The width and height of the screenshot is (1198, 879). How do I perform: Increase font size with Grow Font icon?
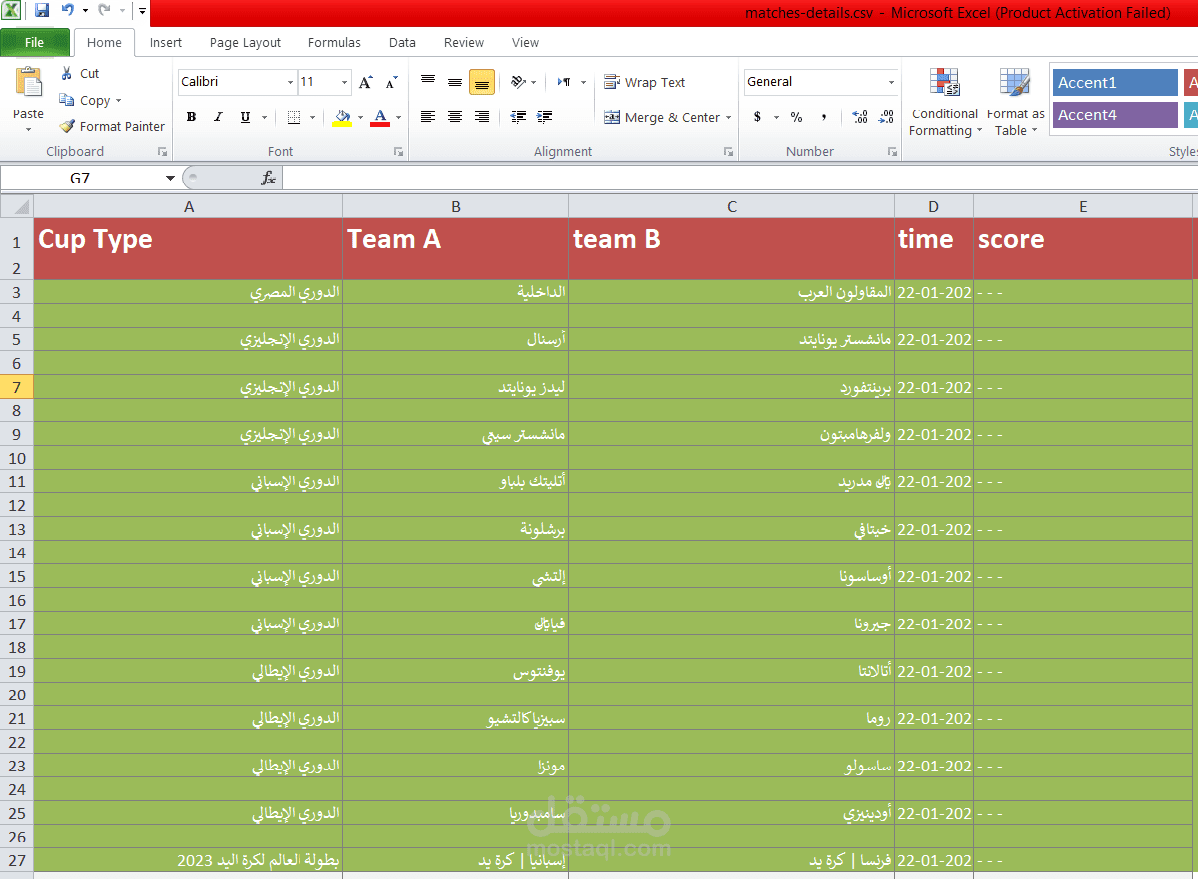point(366,82)
